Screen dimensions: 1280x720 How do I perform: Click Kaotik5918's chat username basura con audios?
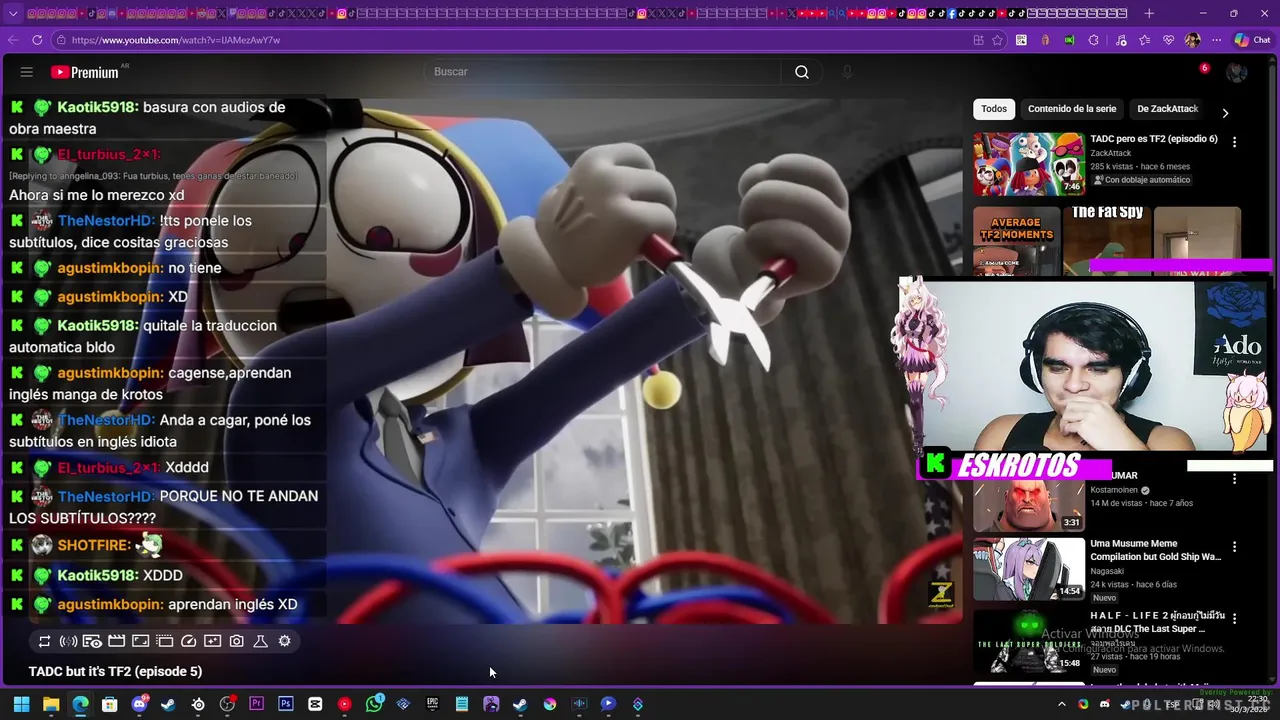pos(98,107)
